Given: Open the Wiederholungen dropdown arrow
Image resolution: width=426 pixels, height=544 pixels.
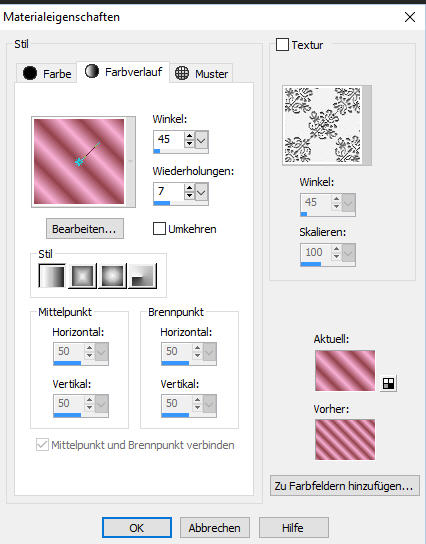Looking at the screenshot, I should (202, 192).
